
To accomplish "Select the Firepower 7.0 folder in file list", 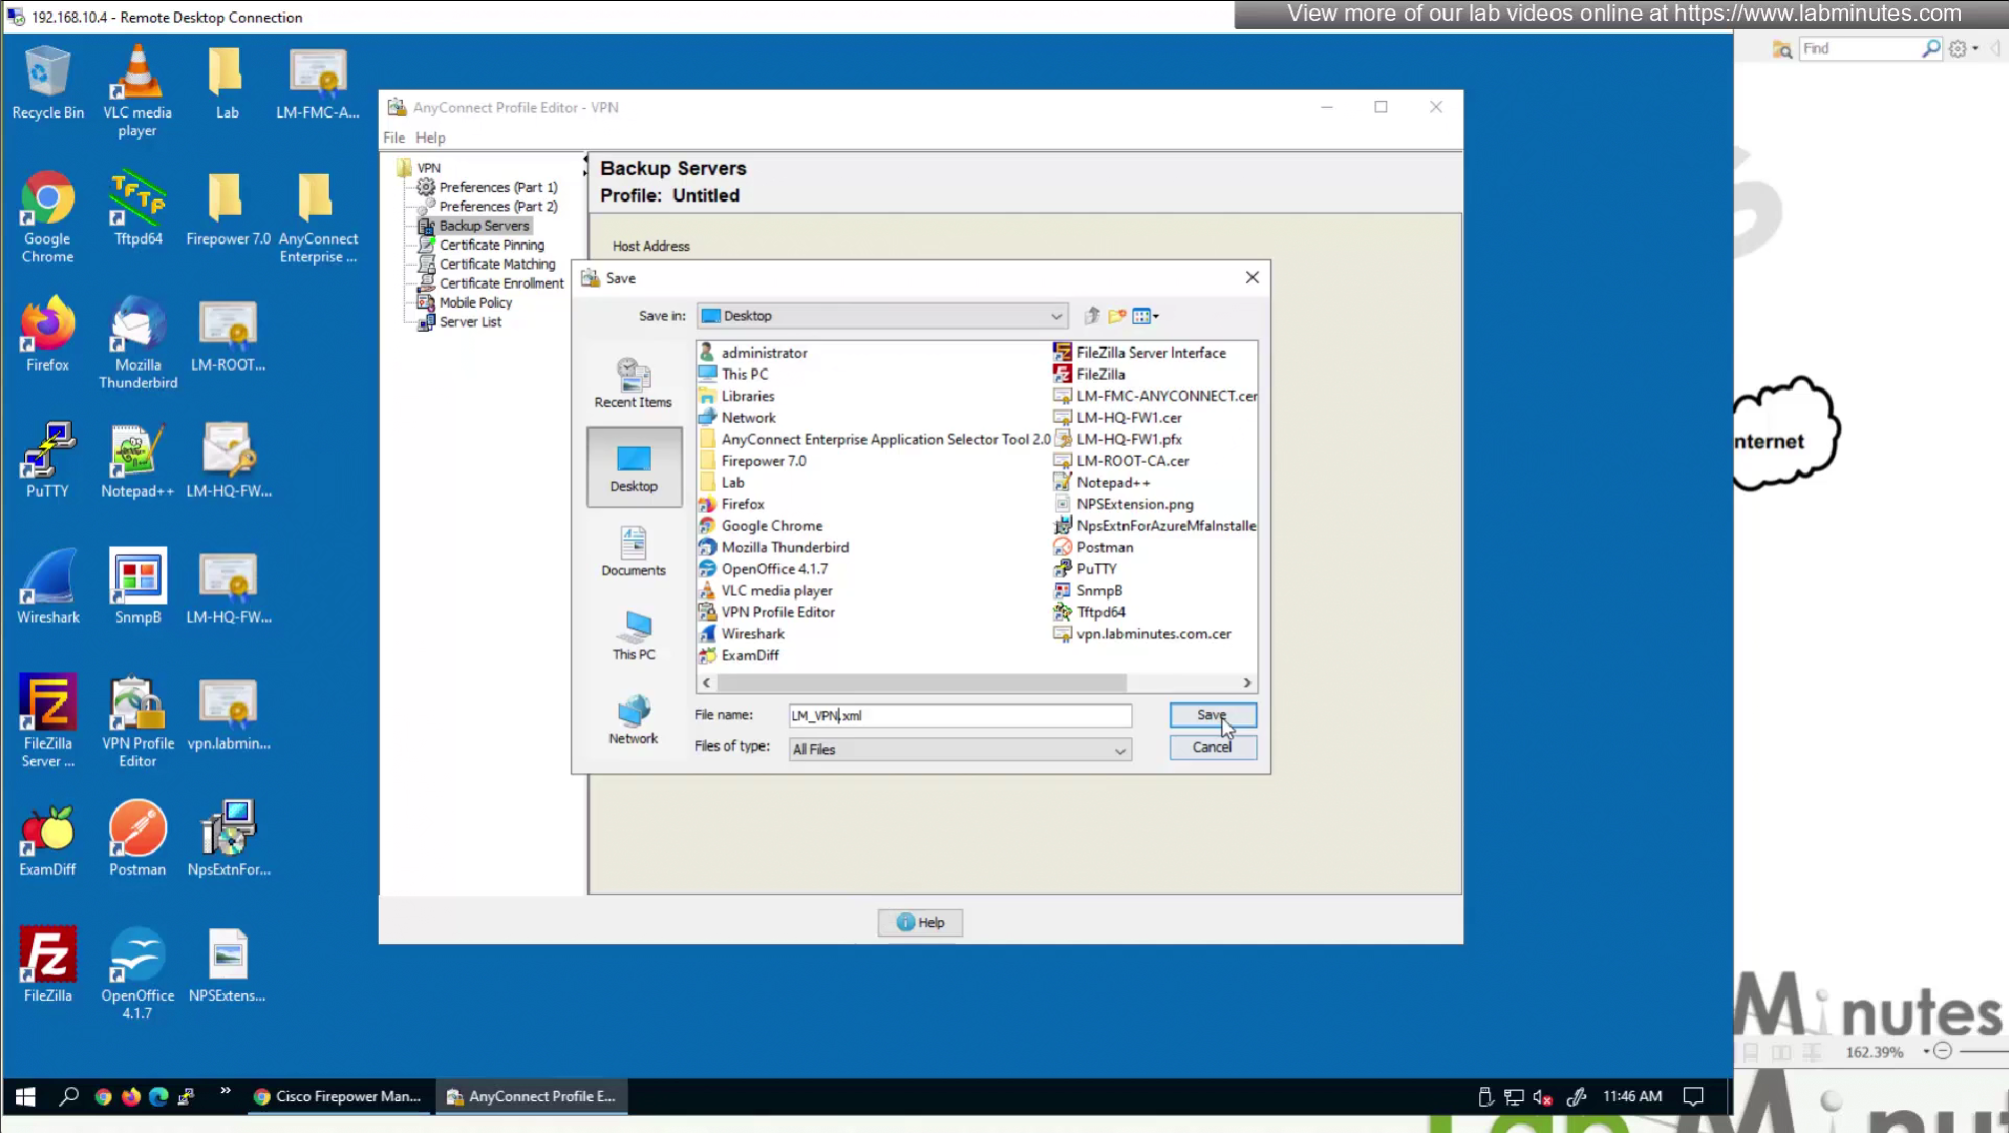I will [763, 461].
